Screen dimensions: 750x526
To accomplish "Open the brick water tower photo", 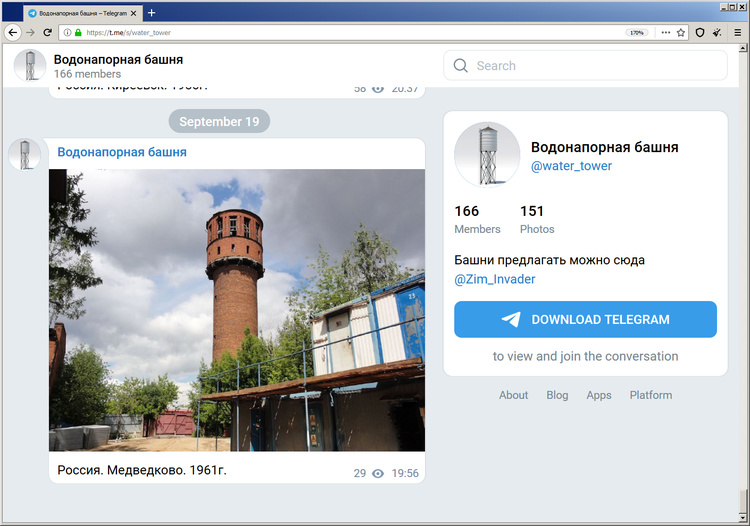I will tap(237, 310).
